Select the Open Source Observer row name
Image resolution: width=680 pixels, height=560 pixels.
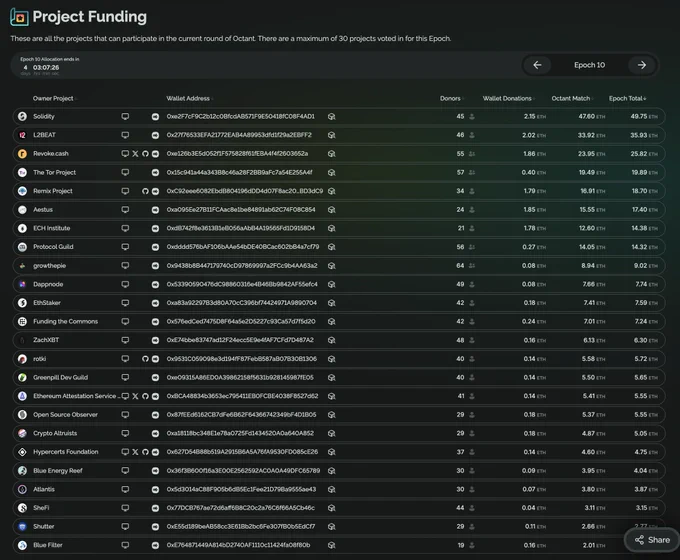65,415
